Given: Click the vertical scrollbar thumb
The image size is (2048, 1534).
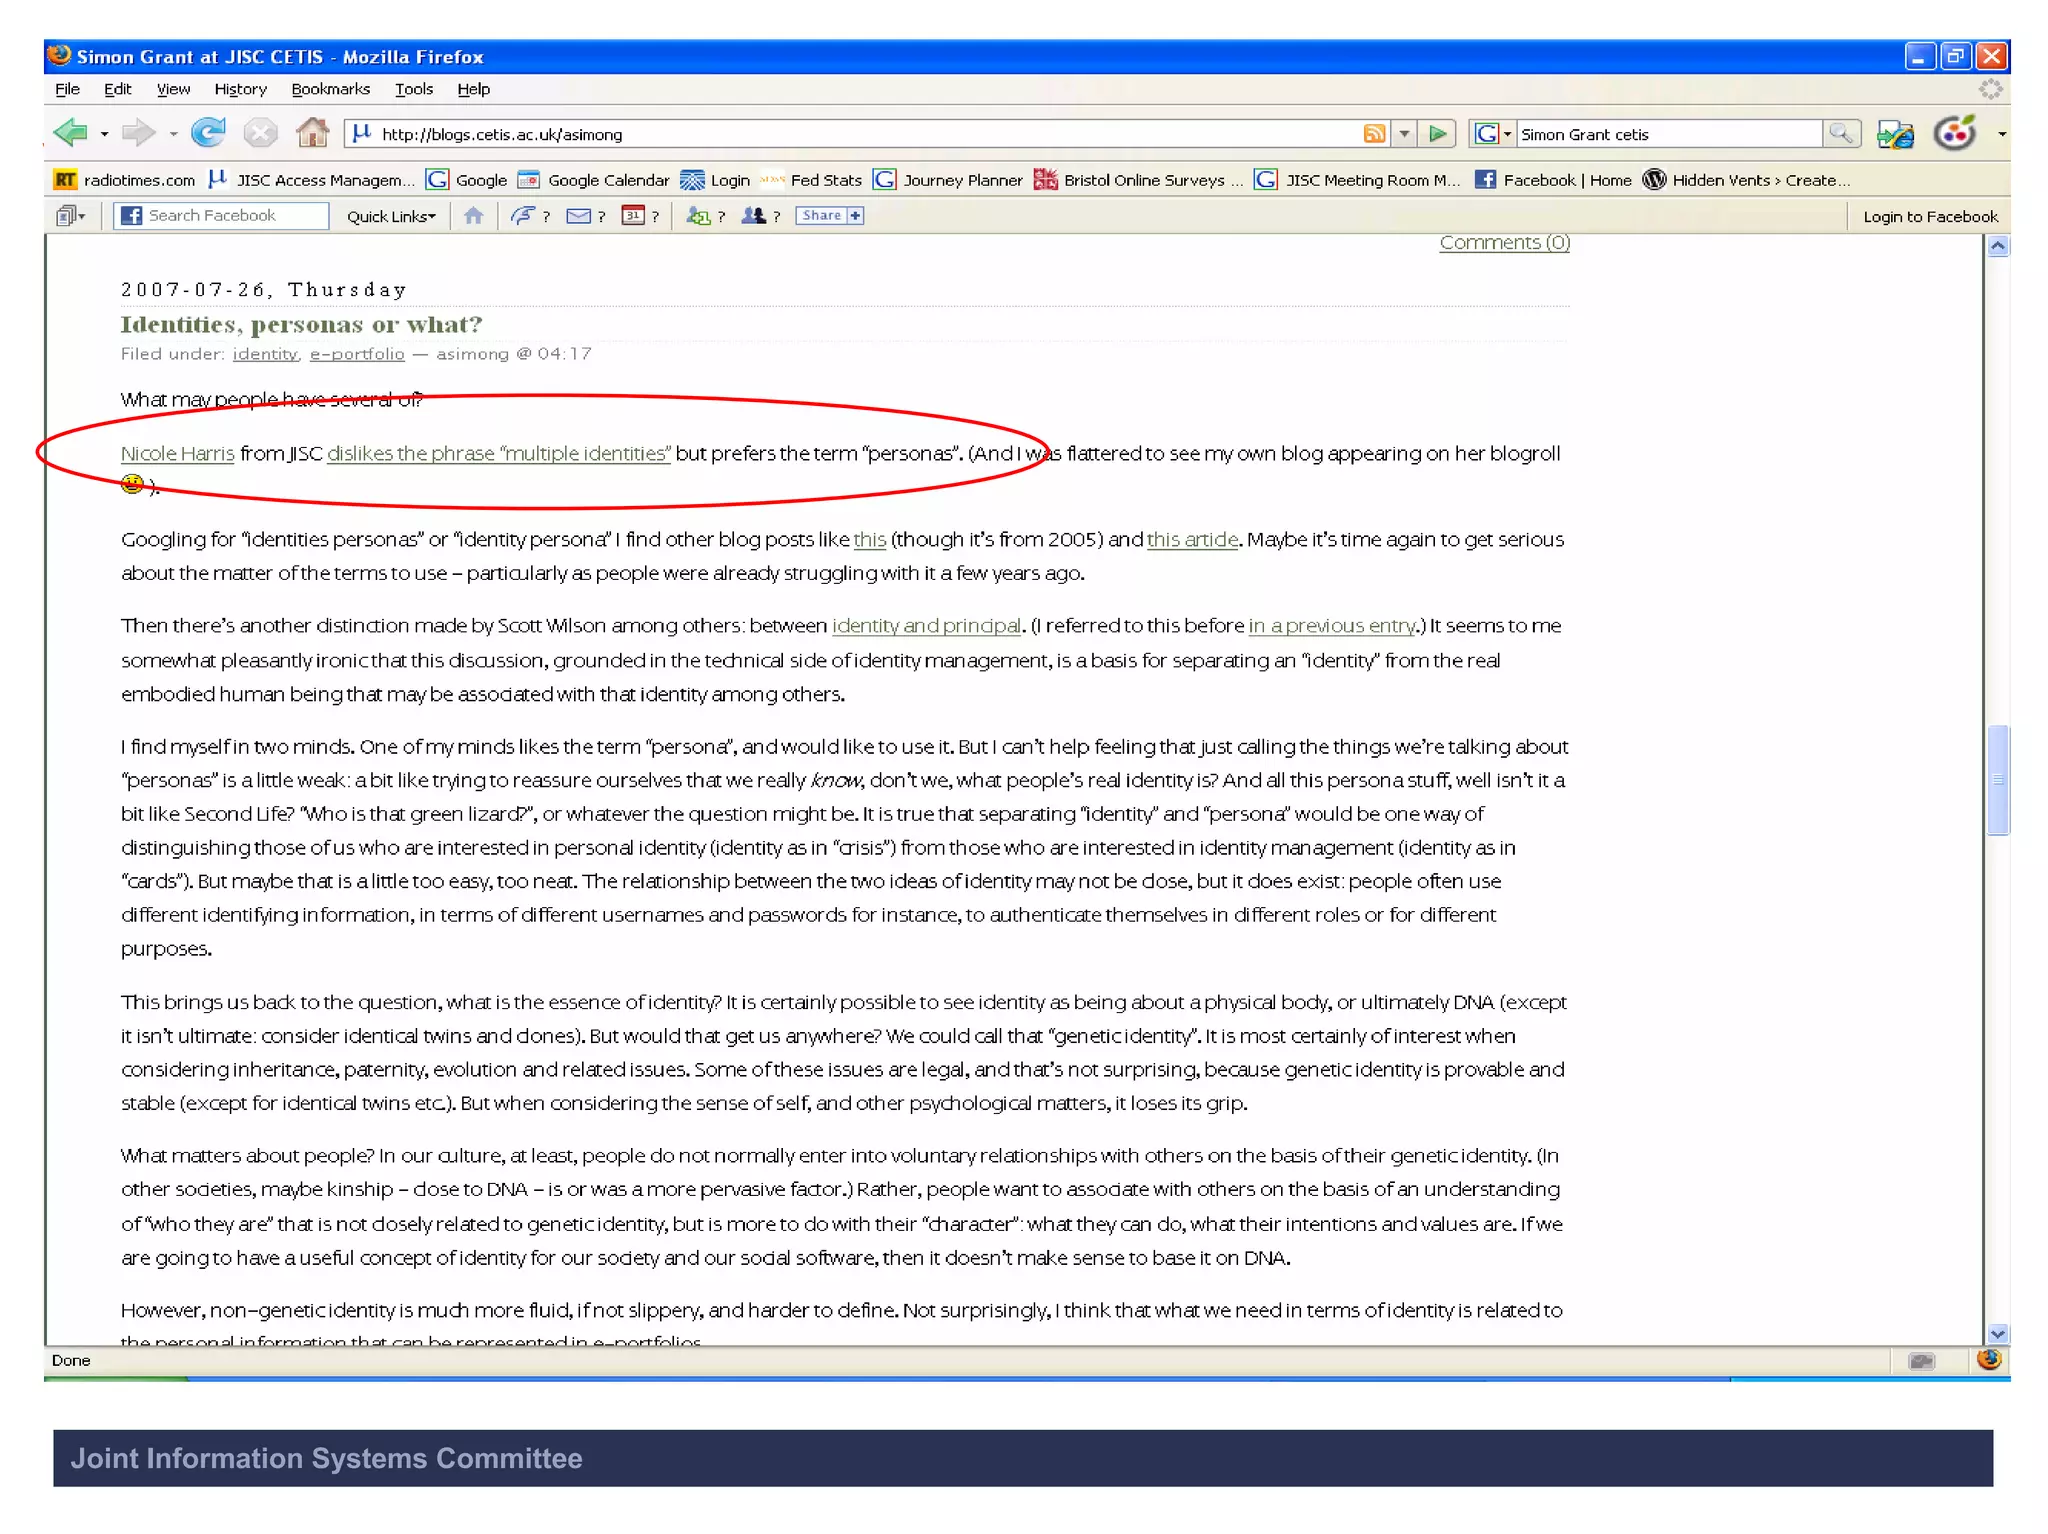Looking at the screenshot, I should (1997, 780).
